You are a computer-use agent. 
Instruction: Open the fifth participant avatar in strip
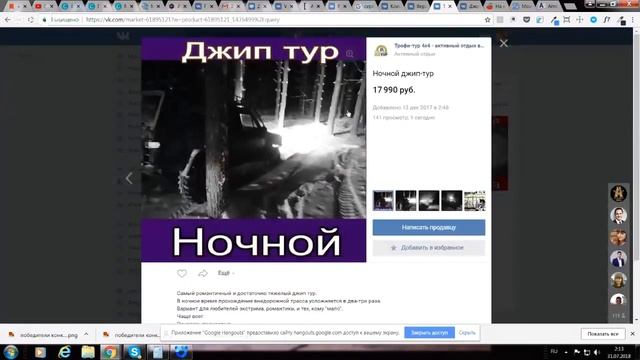618,280
